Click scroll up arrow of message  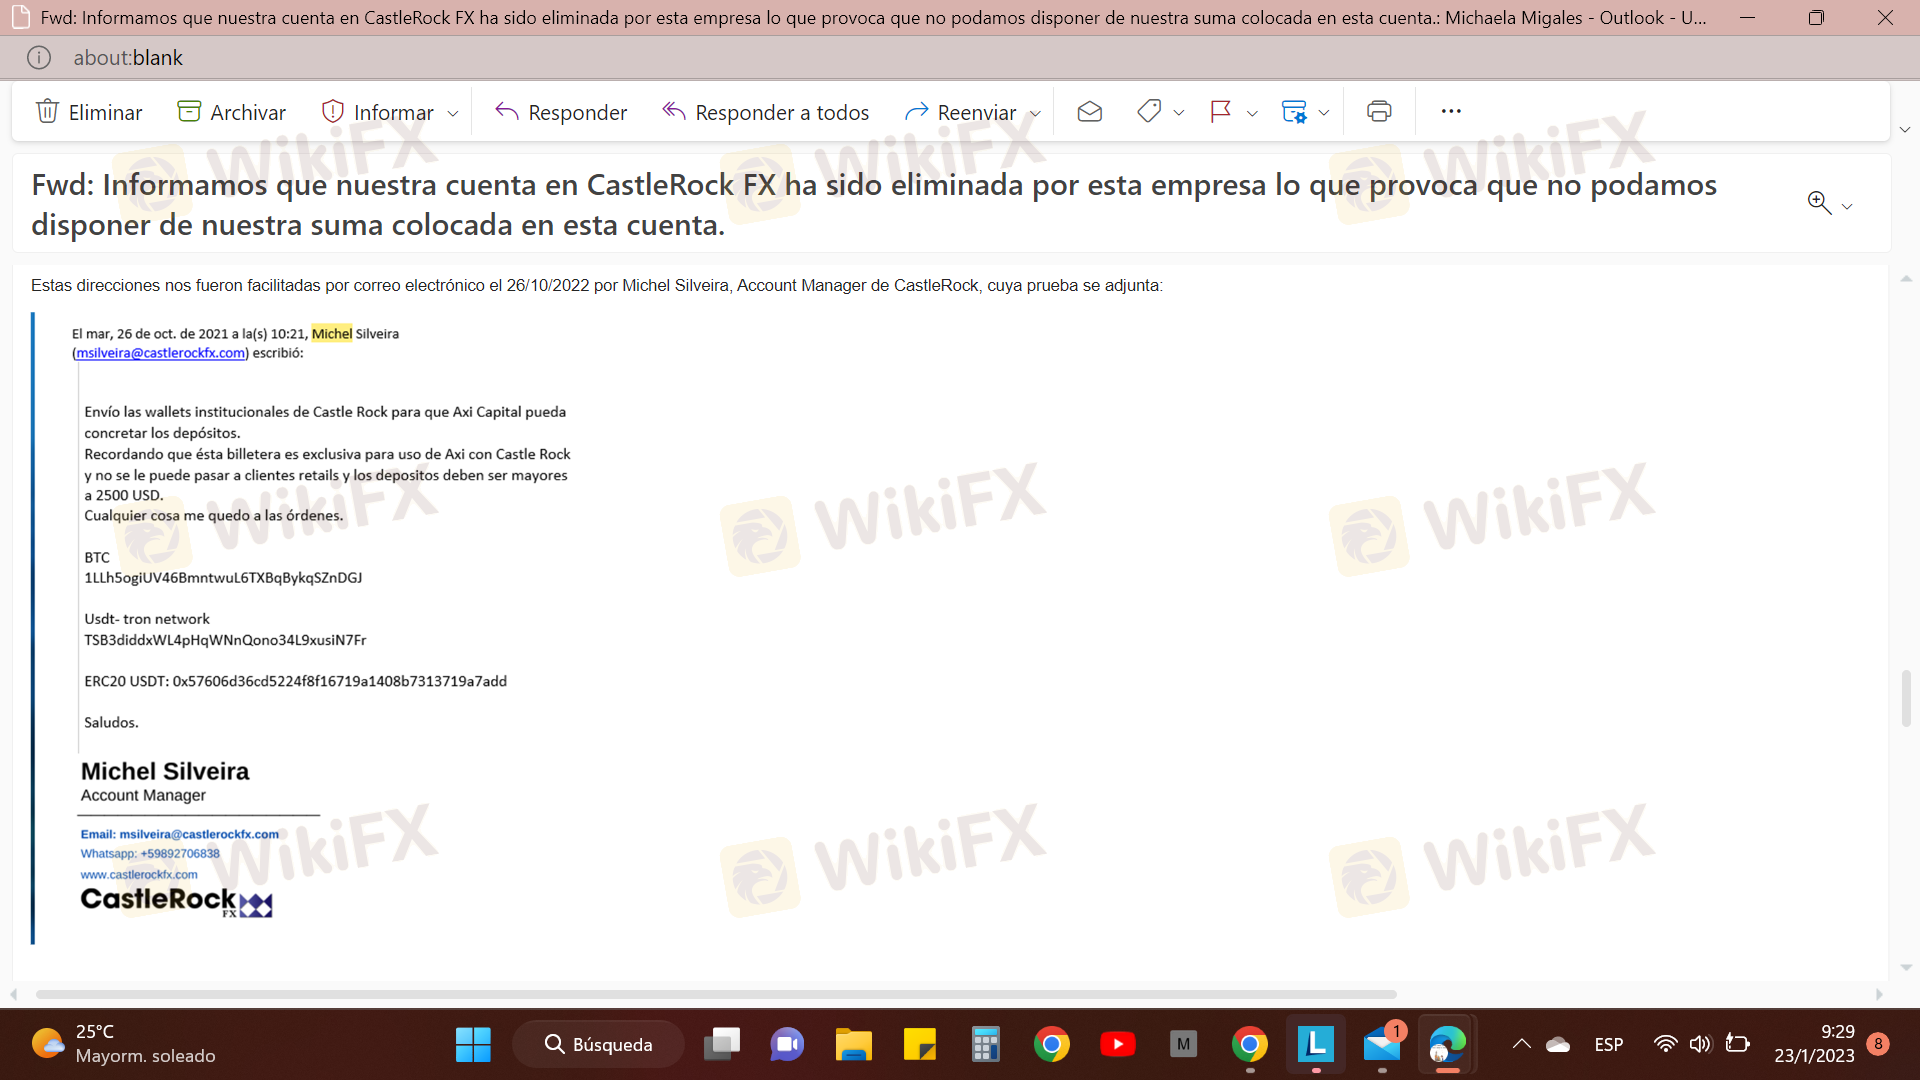point(1906,278)
